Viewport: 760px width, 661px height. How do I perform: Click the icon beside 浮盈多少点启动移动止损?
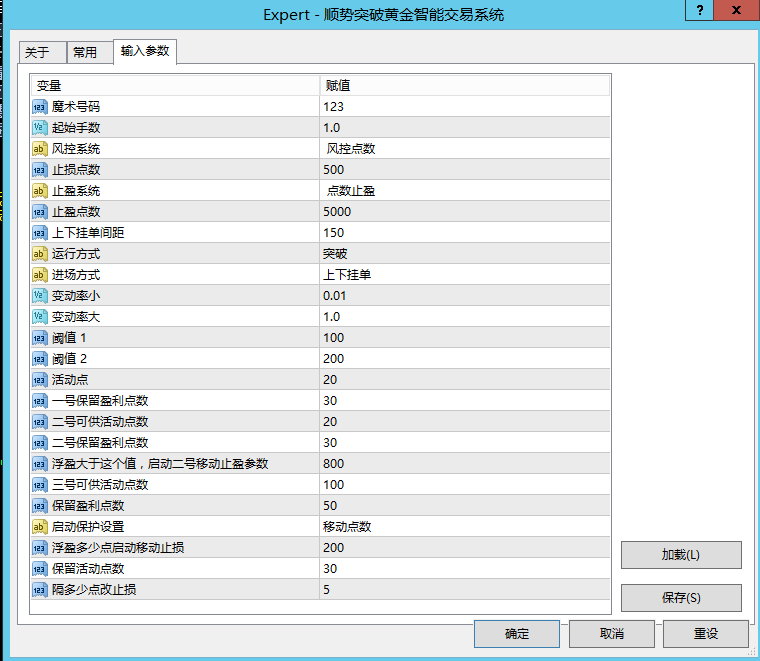(x=40, y=548)
